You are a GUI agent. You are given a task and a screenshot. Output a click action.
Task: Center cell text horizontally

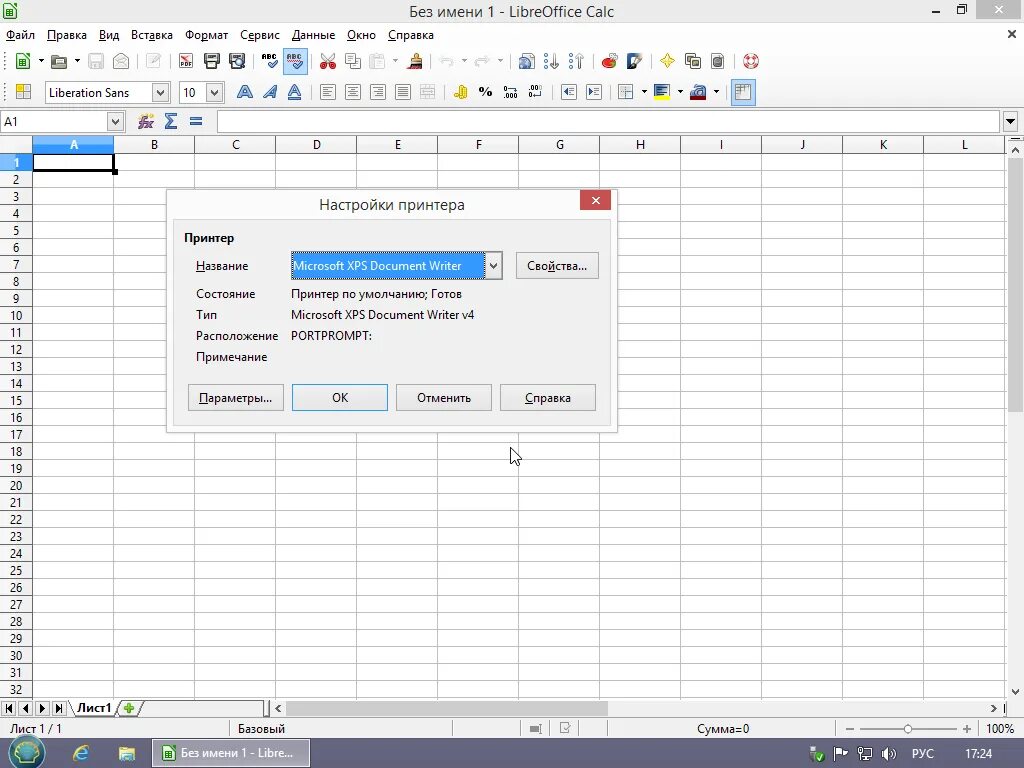(x=353, y=92)
